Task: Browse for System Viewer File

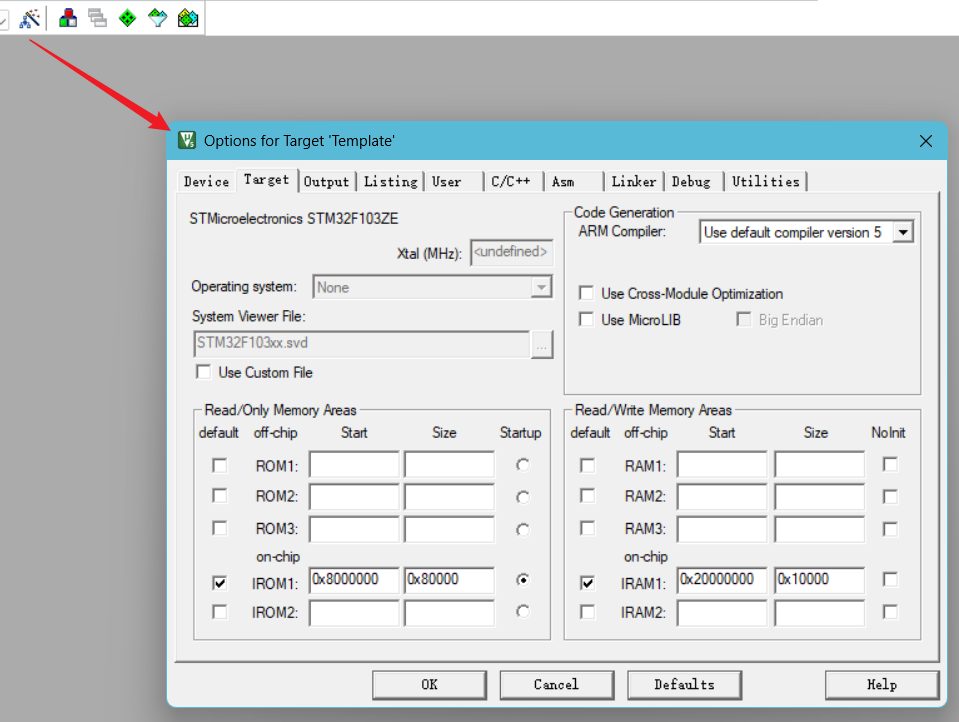Action: (x=542, y=344)
